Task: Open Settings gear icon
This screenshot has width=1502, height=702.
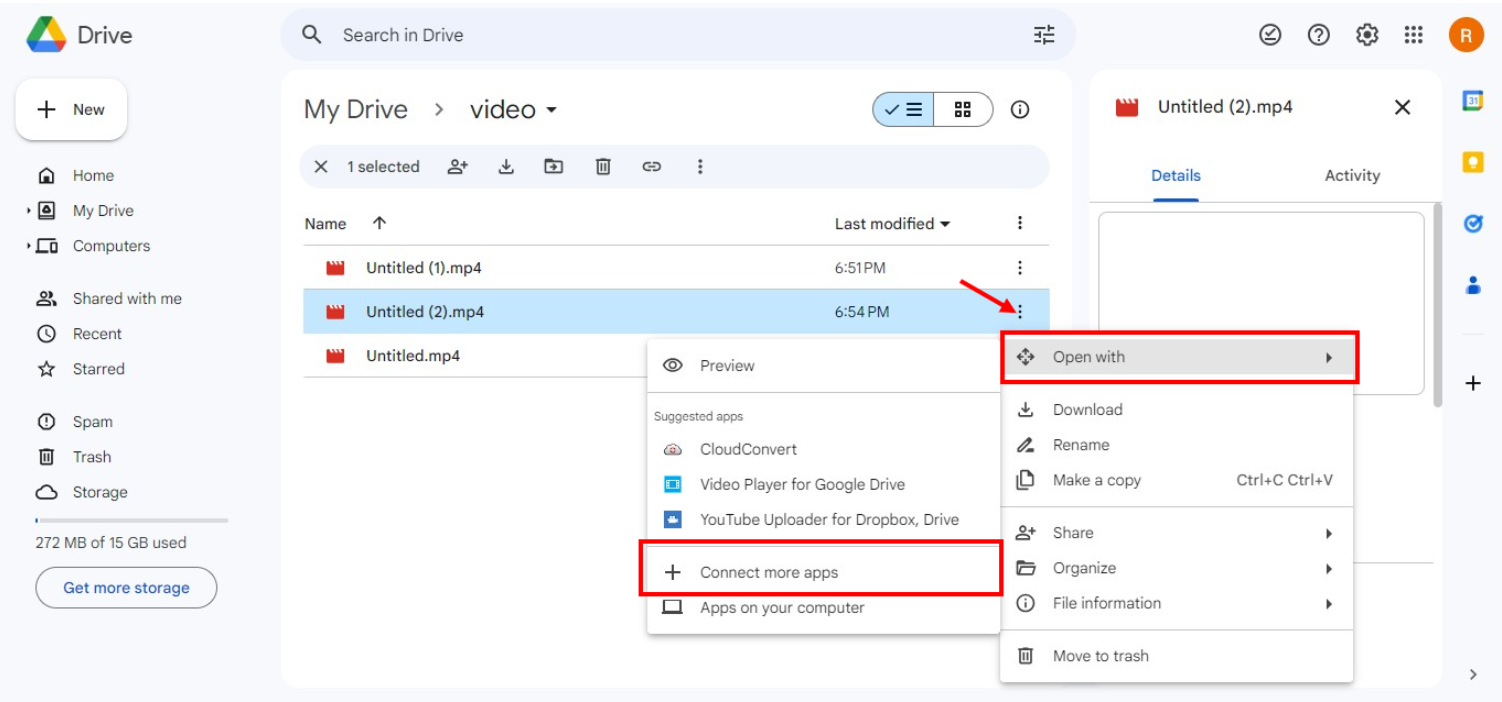Action: [x=1367, y=35]
